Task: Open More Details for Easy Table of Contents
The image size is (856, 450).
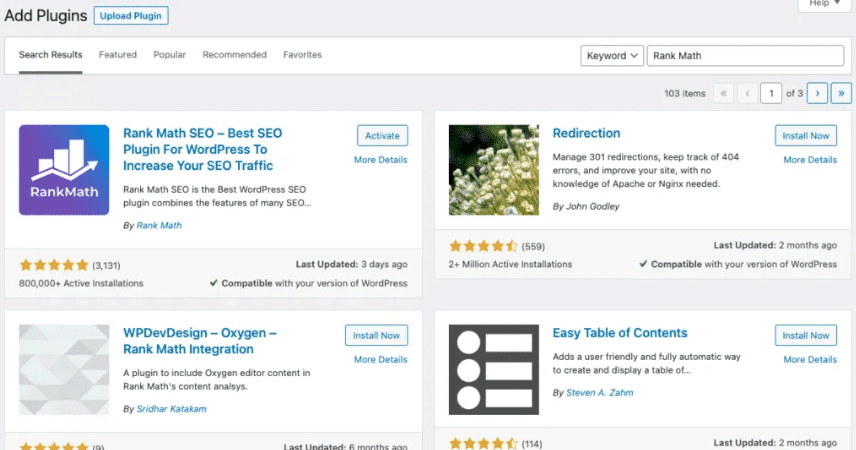Action: tap(810, 360)
